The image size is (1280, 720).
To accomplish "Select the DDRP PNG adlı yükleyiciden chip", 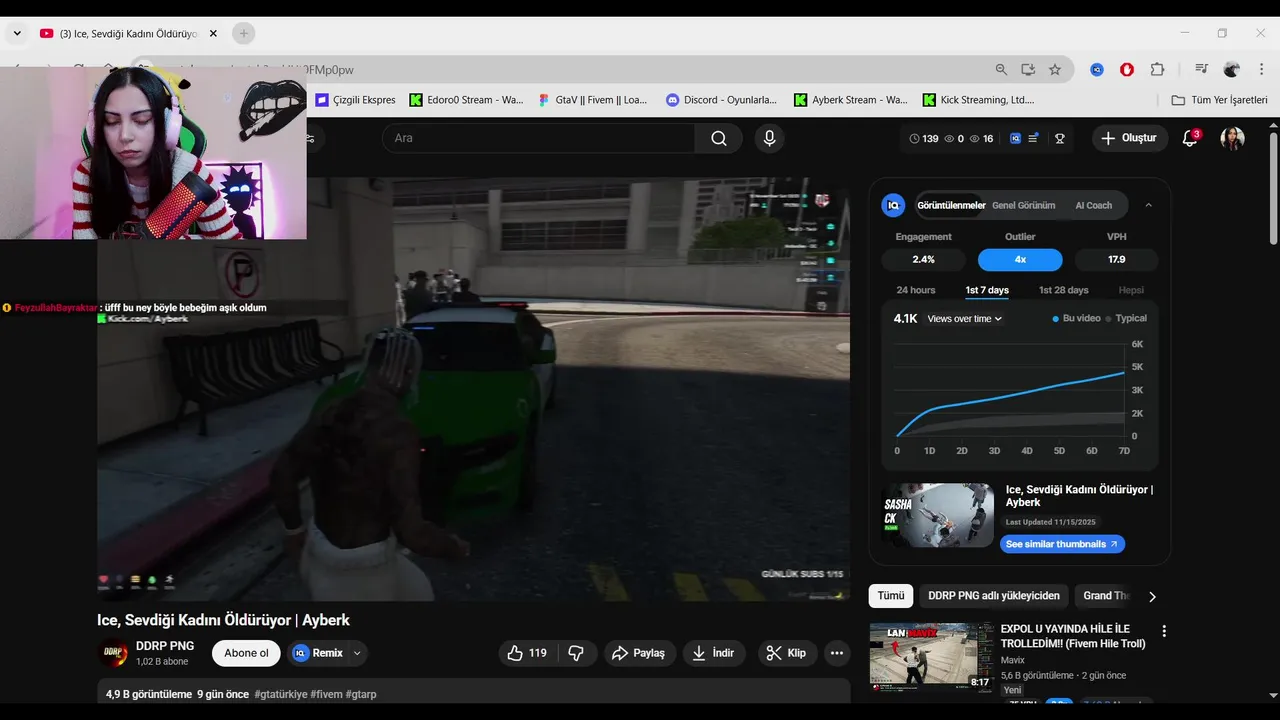I will (994, 596).
